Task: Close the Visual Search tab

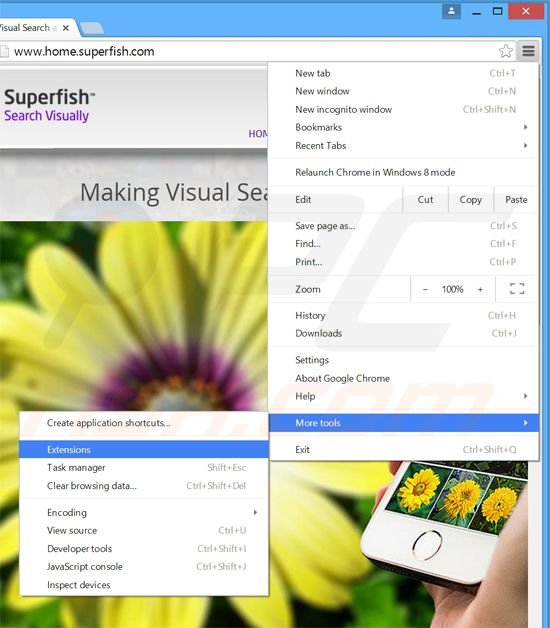Action: pos(65,28)
